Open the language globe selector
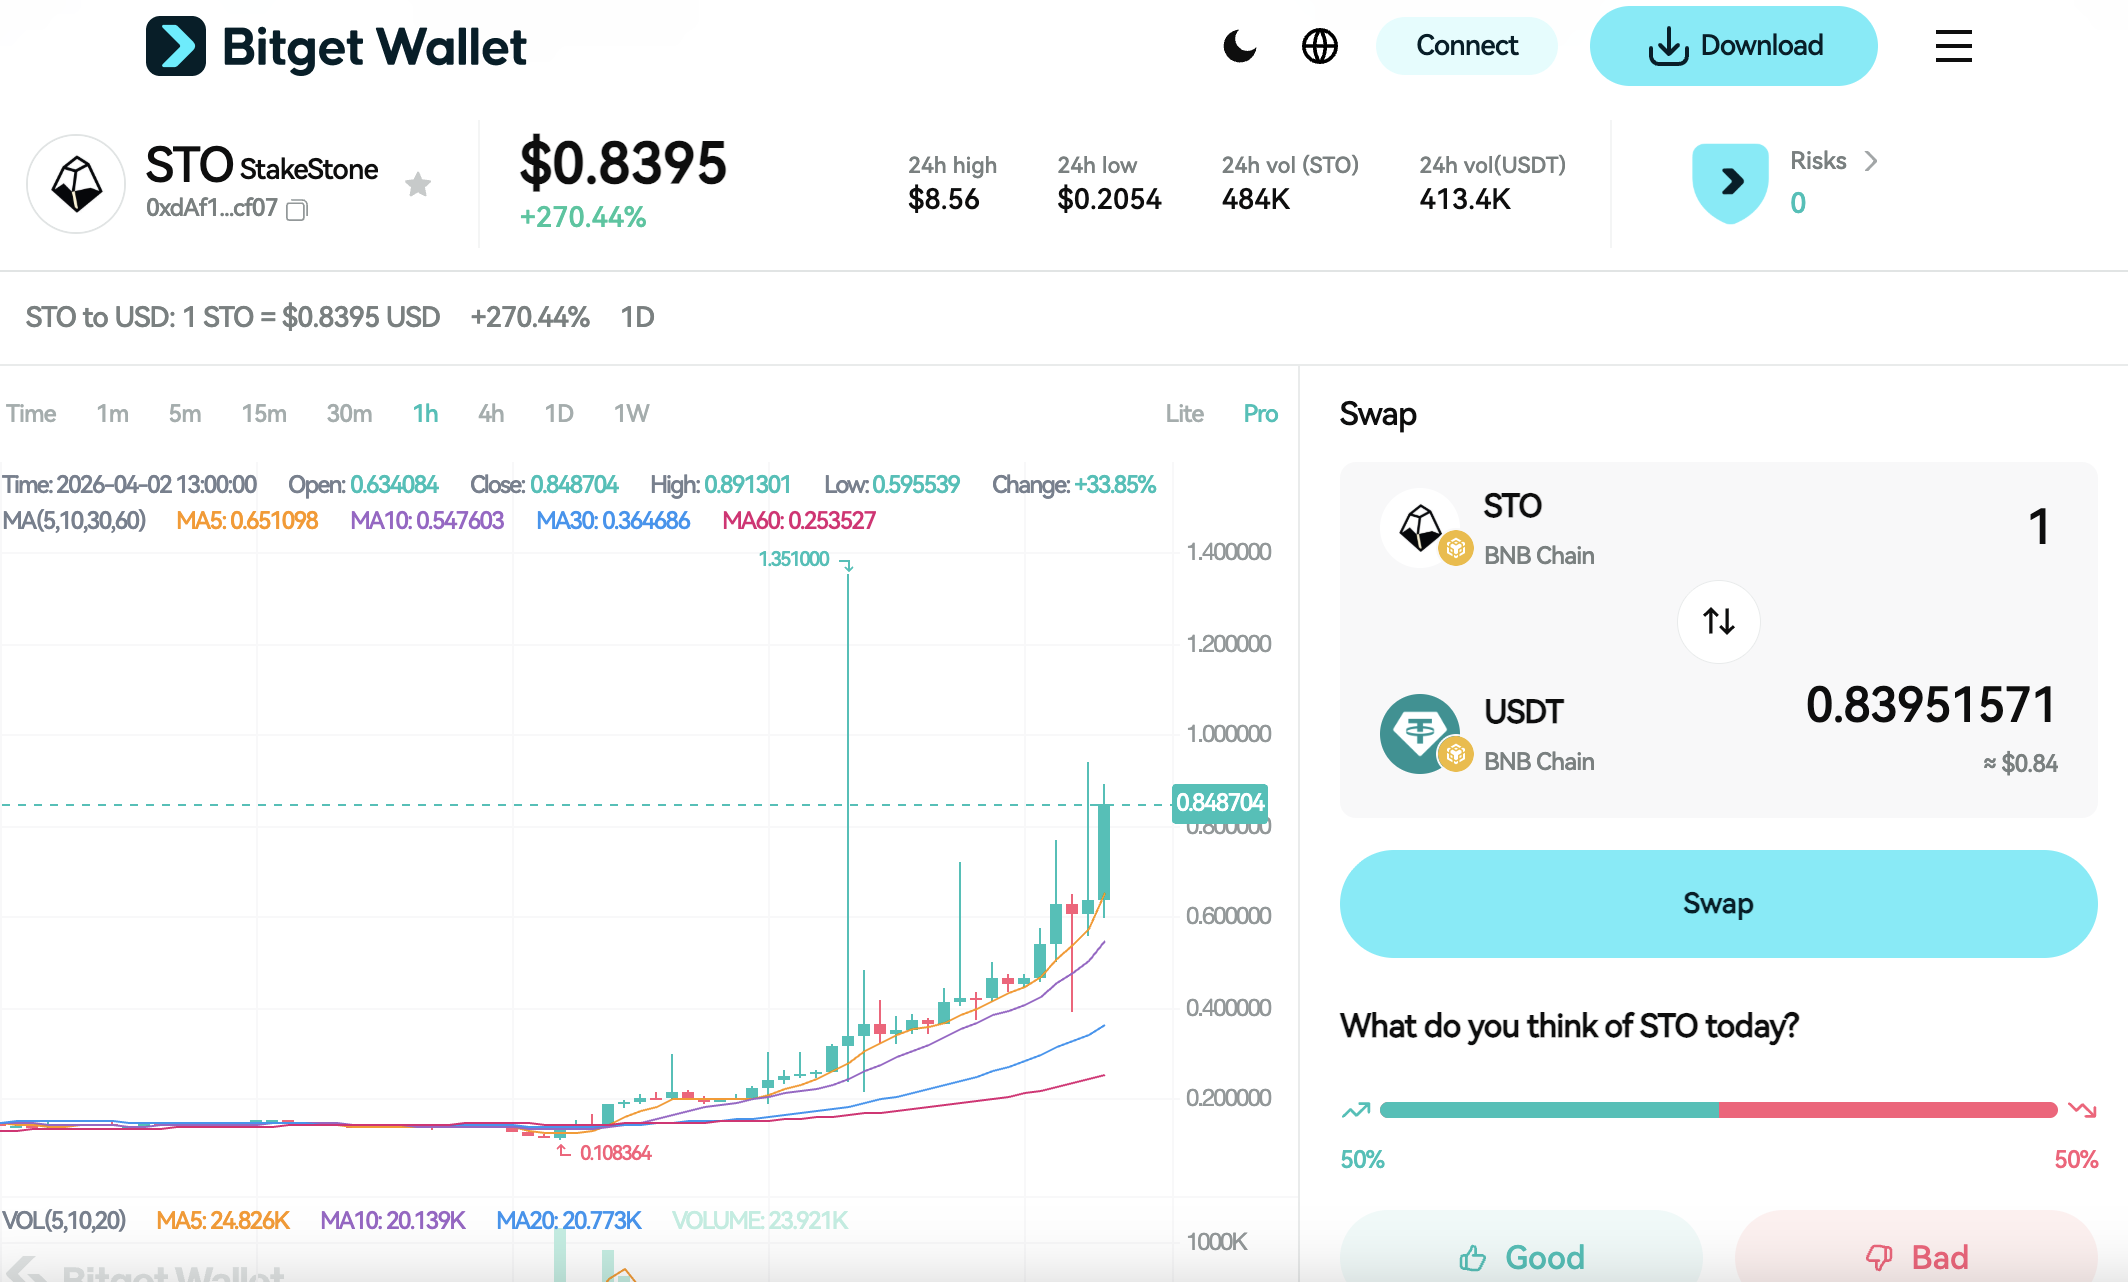2128x1282 pixels. coord(1320,45)
